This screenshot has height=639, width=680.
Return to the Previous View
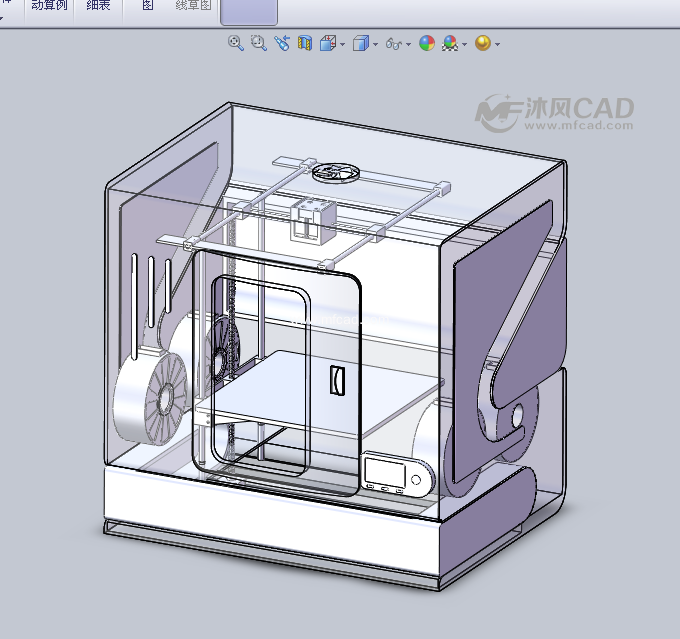[x=282, y=43]
